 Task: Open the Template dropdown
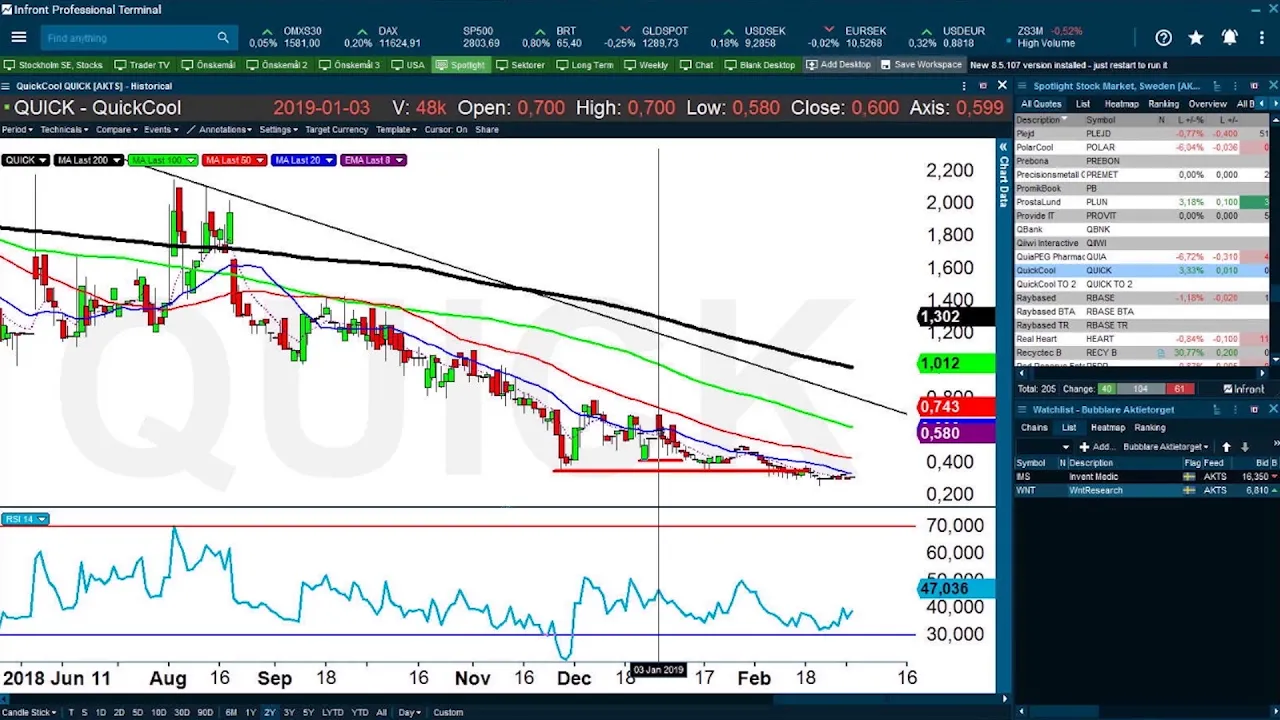(x=397, y=129)
